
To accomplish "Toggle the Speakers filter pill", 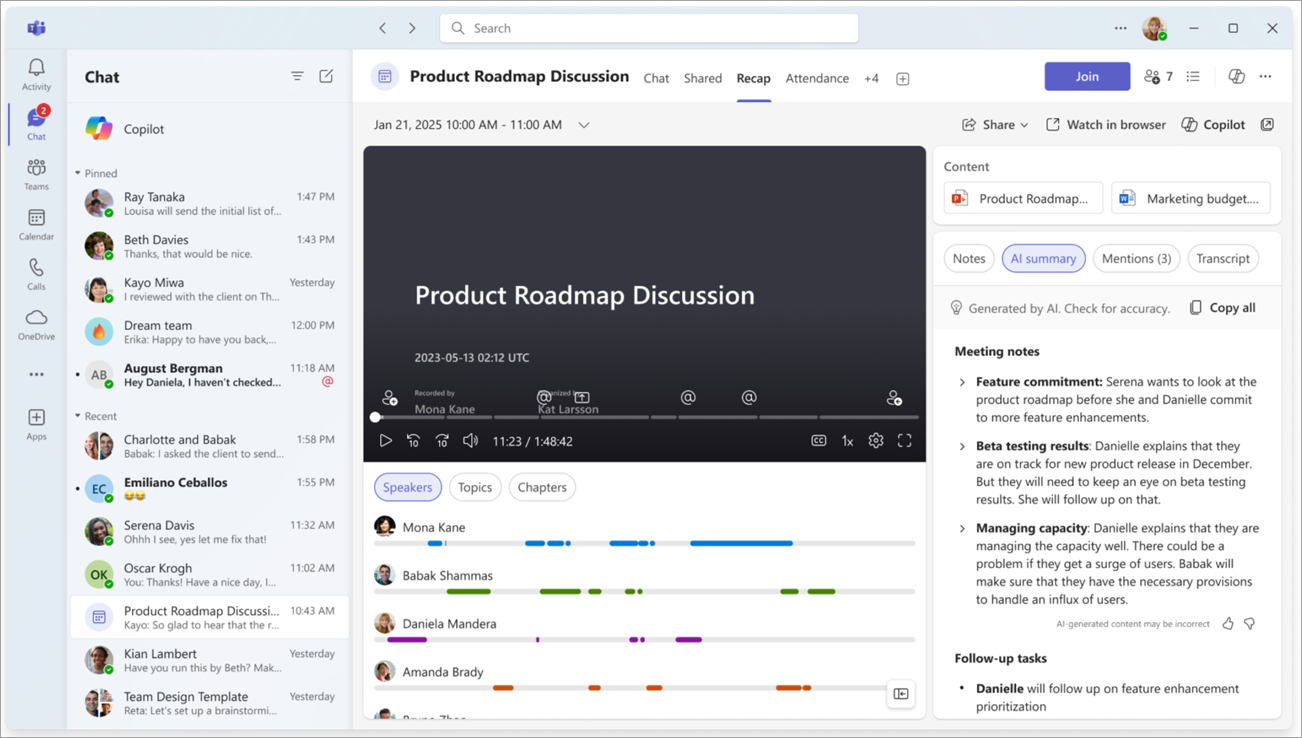I will click(x=407, y=487).
